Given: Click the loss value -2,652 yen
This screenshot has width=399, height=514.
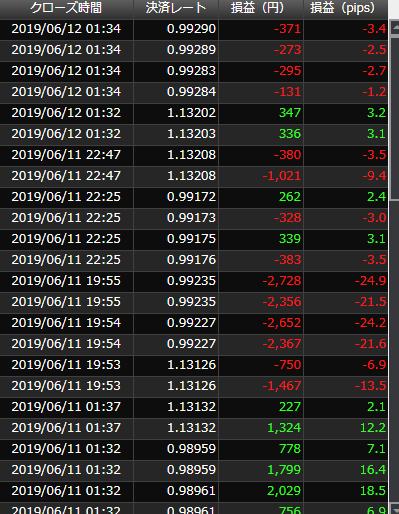Looking at the screenshot, I should click(x=282, y=323).
